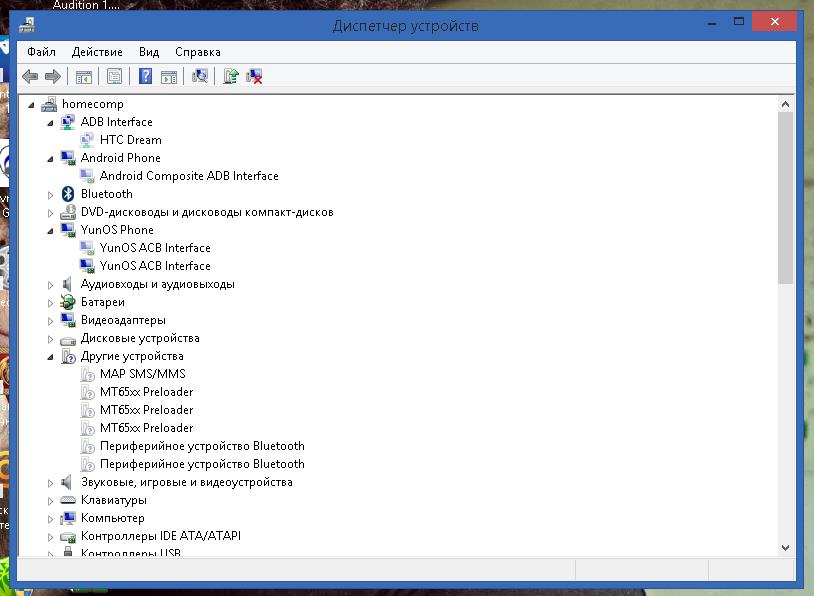This screenshot has width=814, height=596.
Task: Scan for hardware changes toolbar icon
Action: pos(200,77)
